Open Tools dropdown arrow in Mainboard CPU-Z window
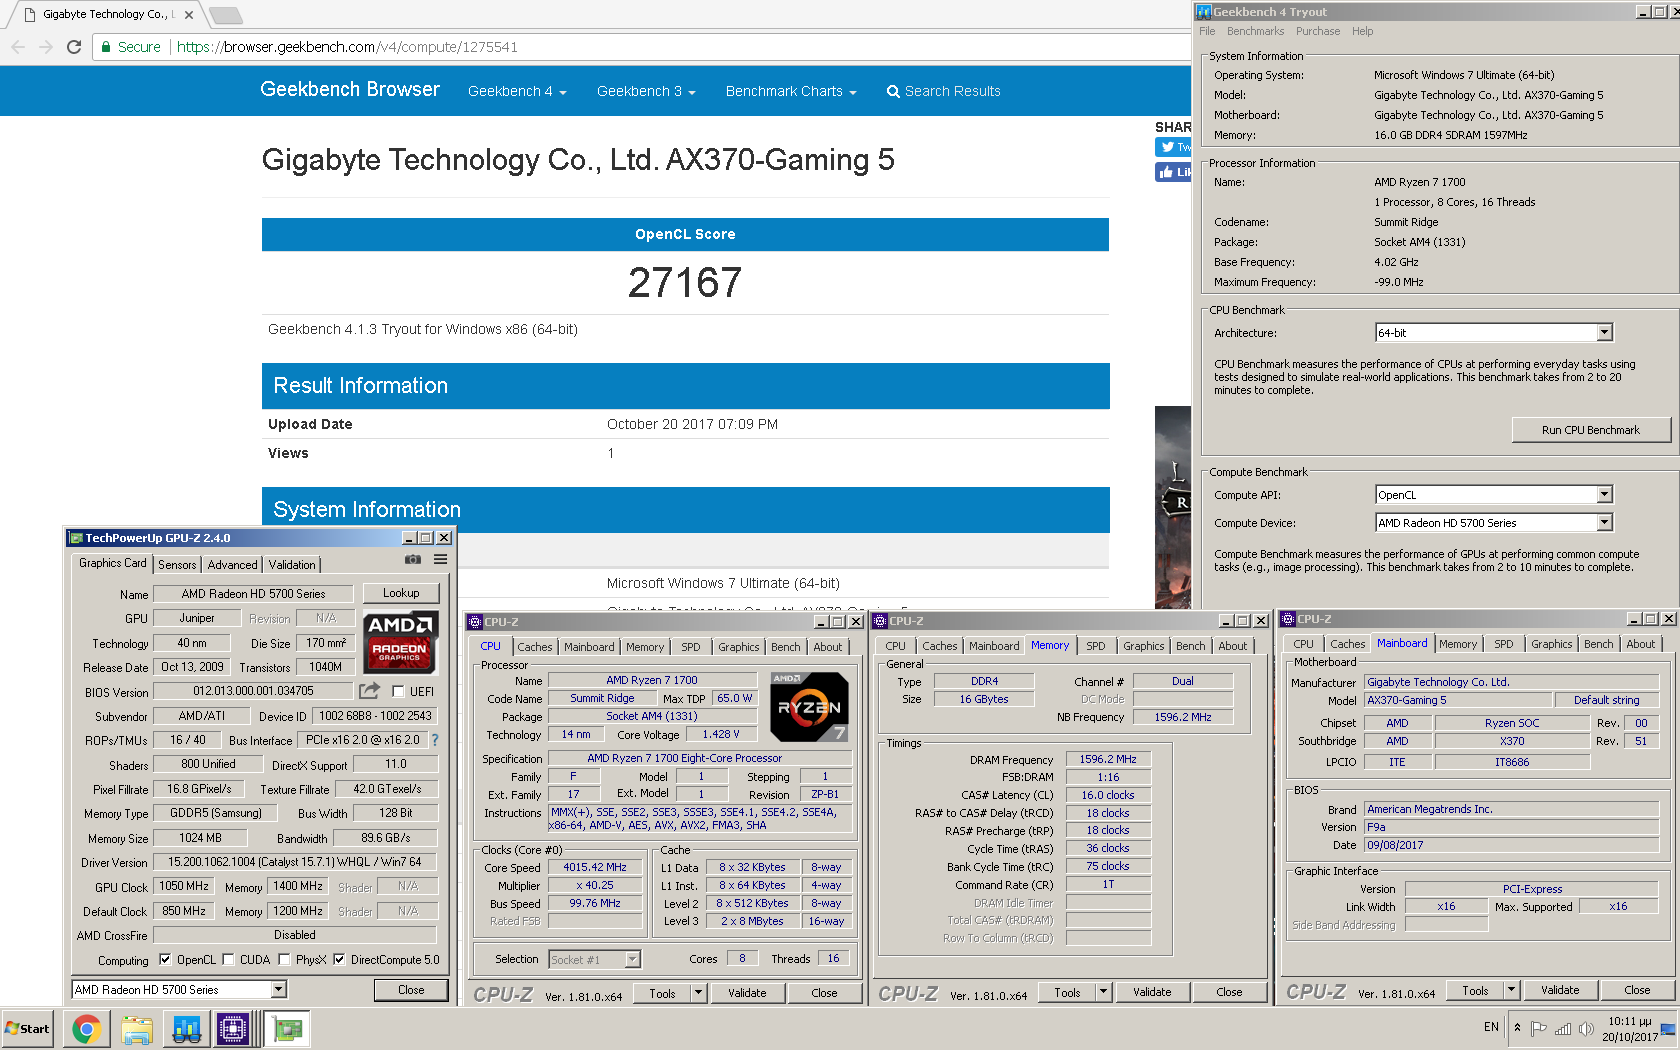 [x=1511, y=991]
